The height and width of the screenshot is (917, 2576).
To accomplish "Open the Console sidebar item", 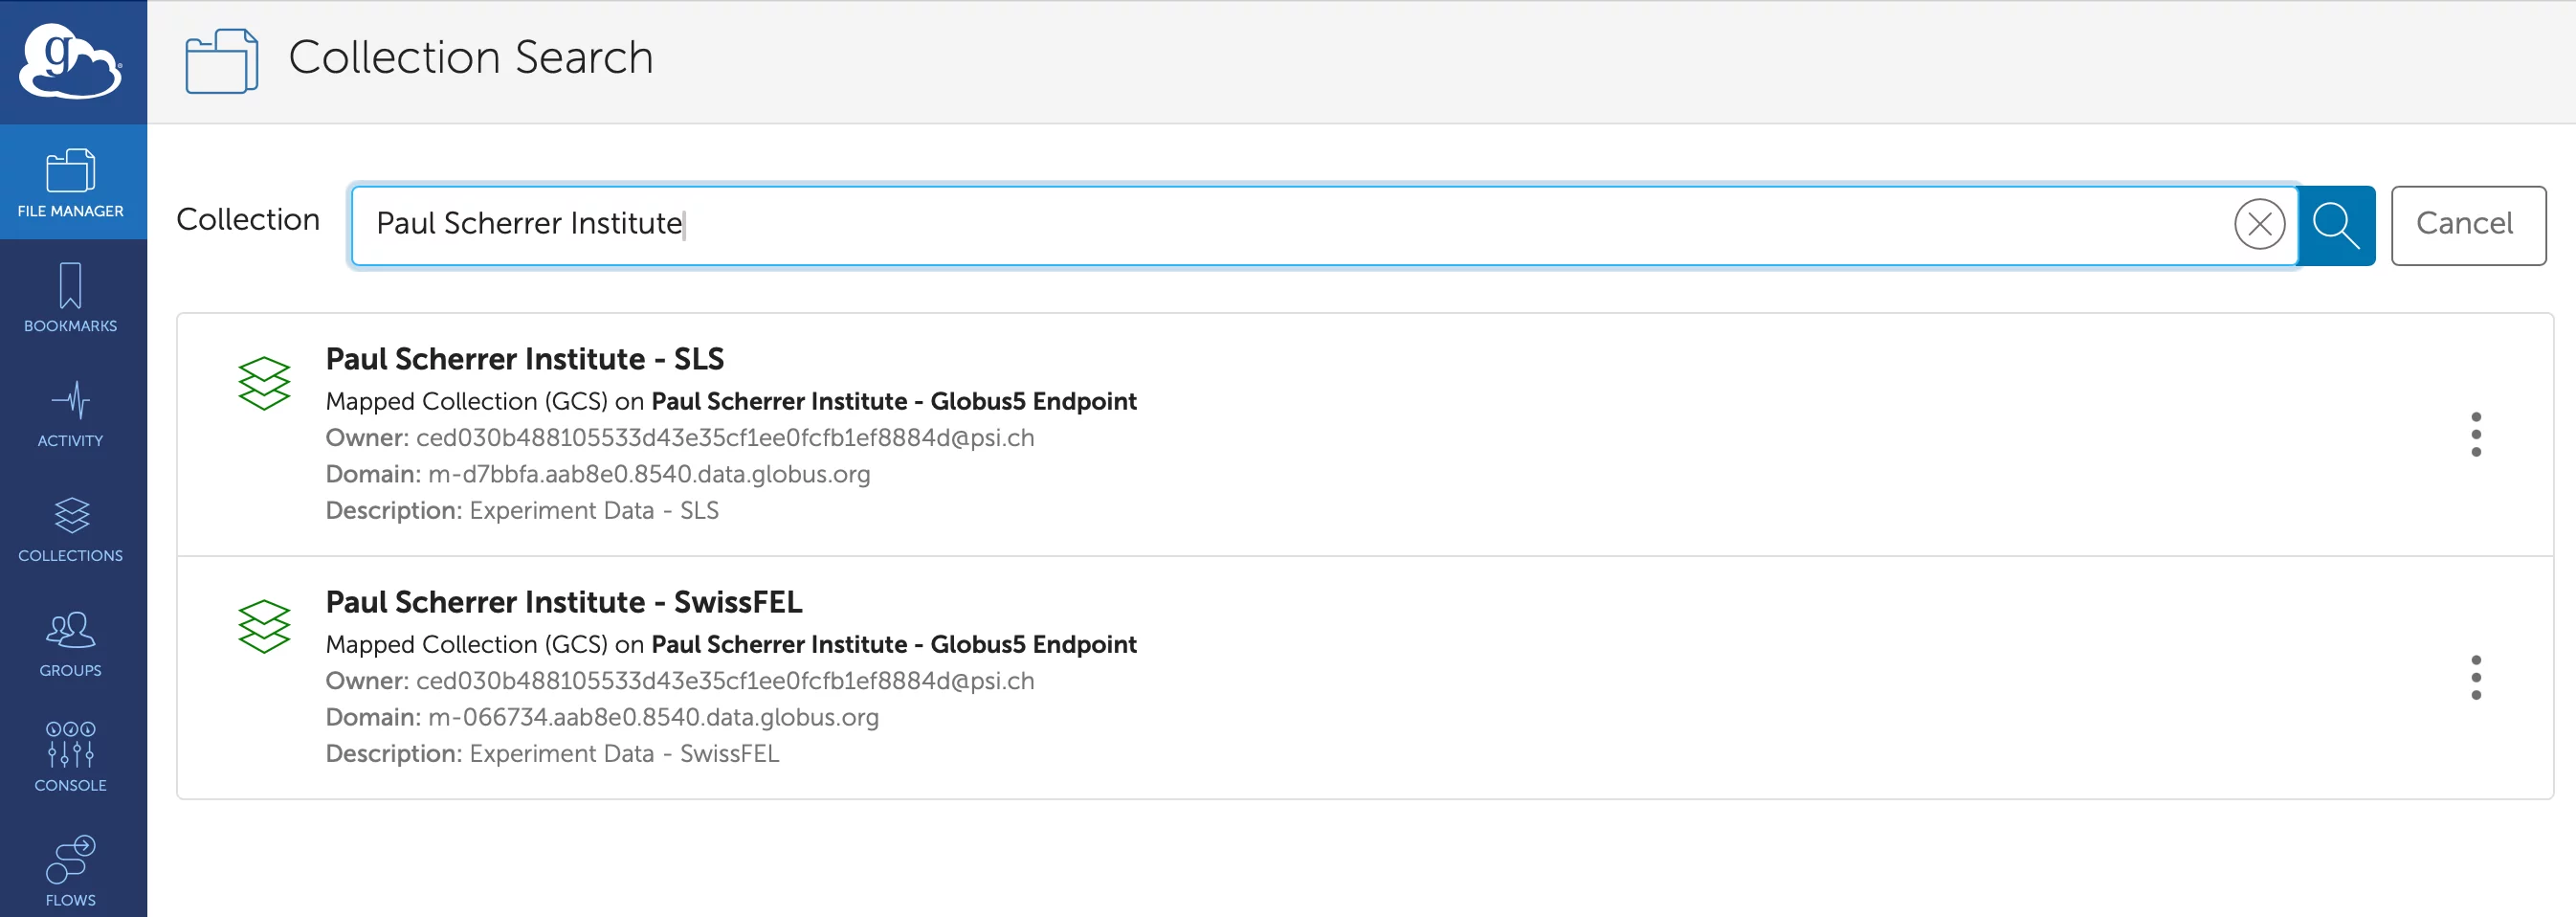I will click(x=71, y=757).
